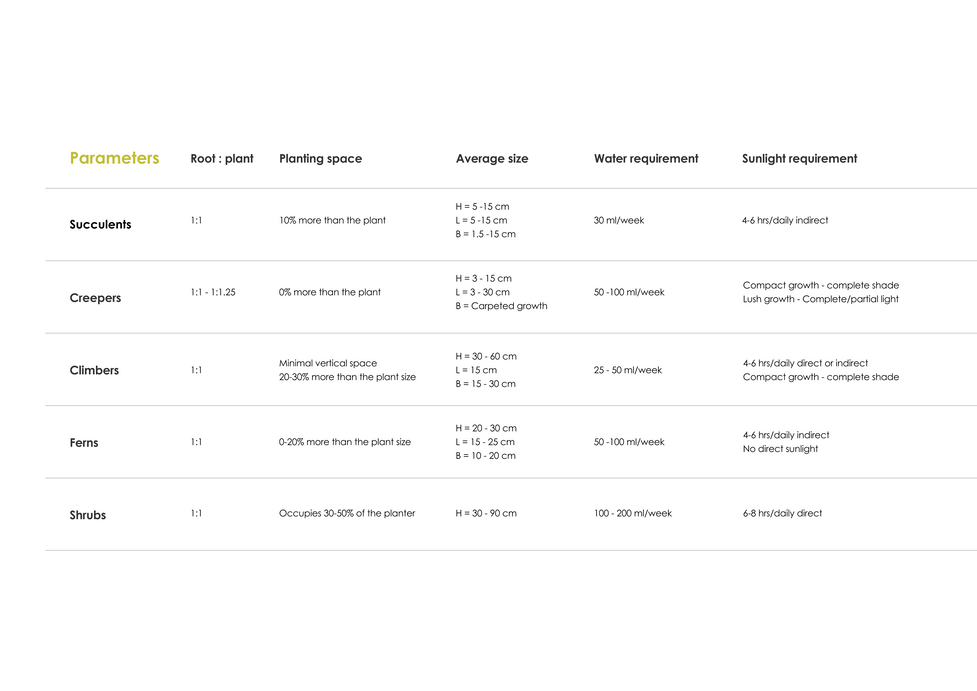Screen dimensions: 977x691
Task: Select the 100 - 200 ml/week cell
Action: coord(633,513)
